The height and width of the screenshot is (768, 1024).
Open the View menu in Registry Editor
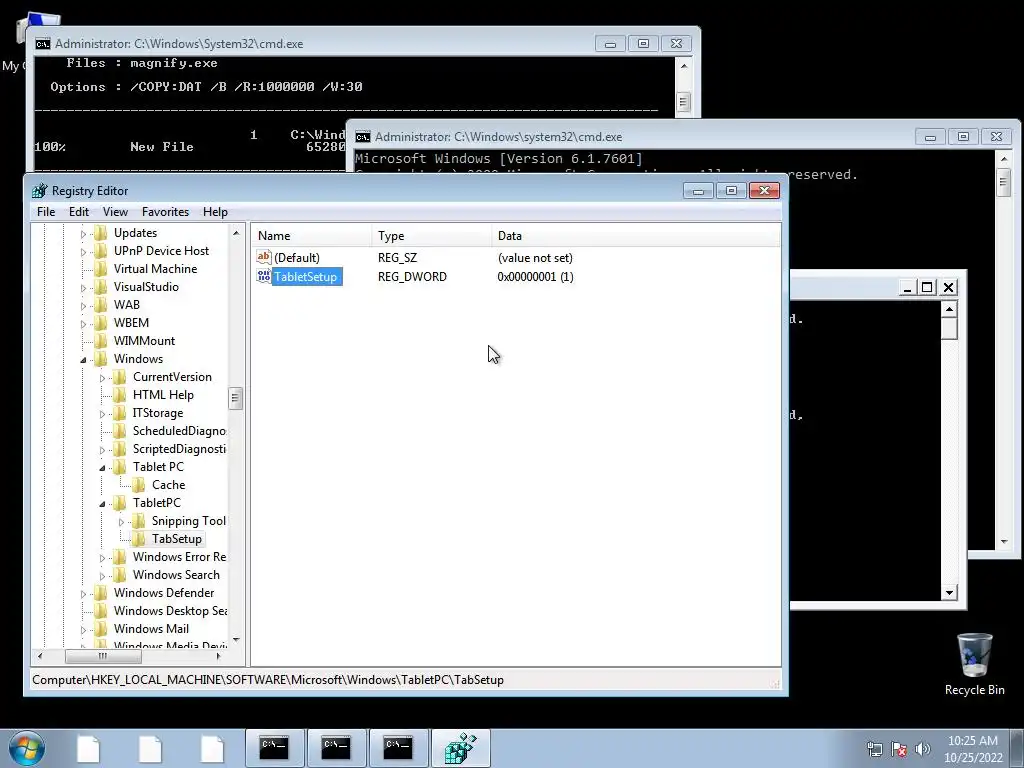(x=115, y=212)
